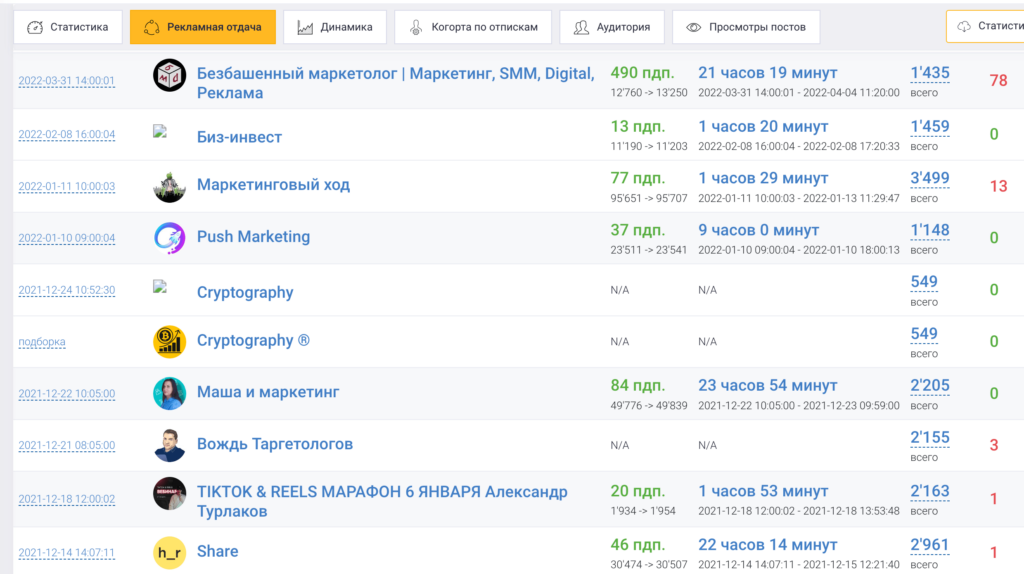Open the Статистика tab
The image size is (1024, 574).
(68, 27)
